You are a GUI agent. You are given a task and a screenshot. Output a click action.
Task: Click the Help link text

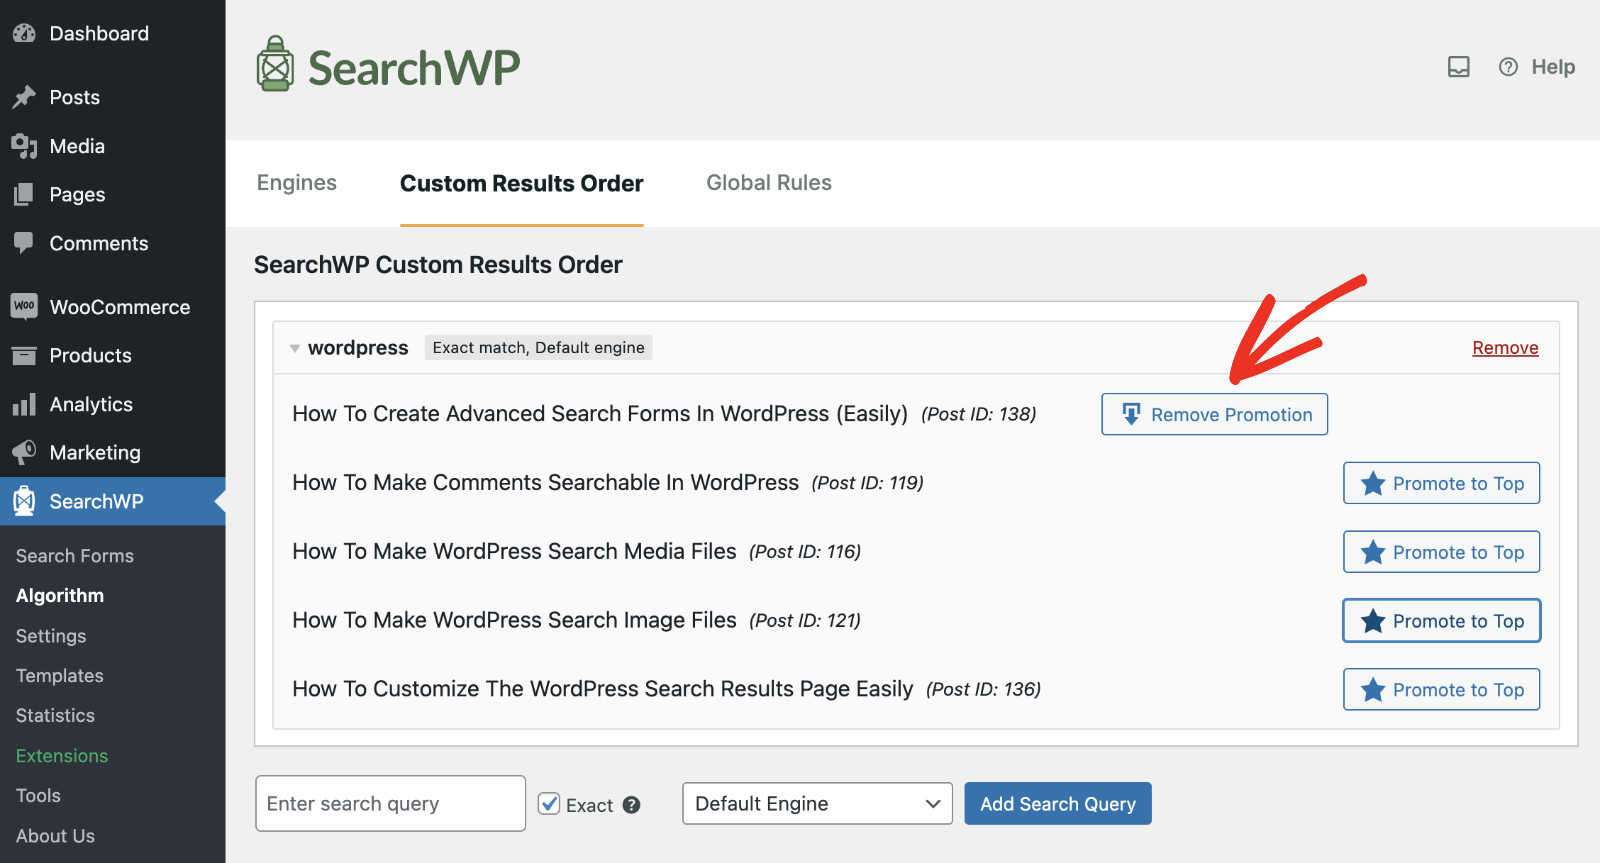(x=1553, y=67)
